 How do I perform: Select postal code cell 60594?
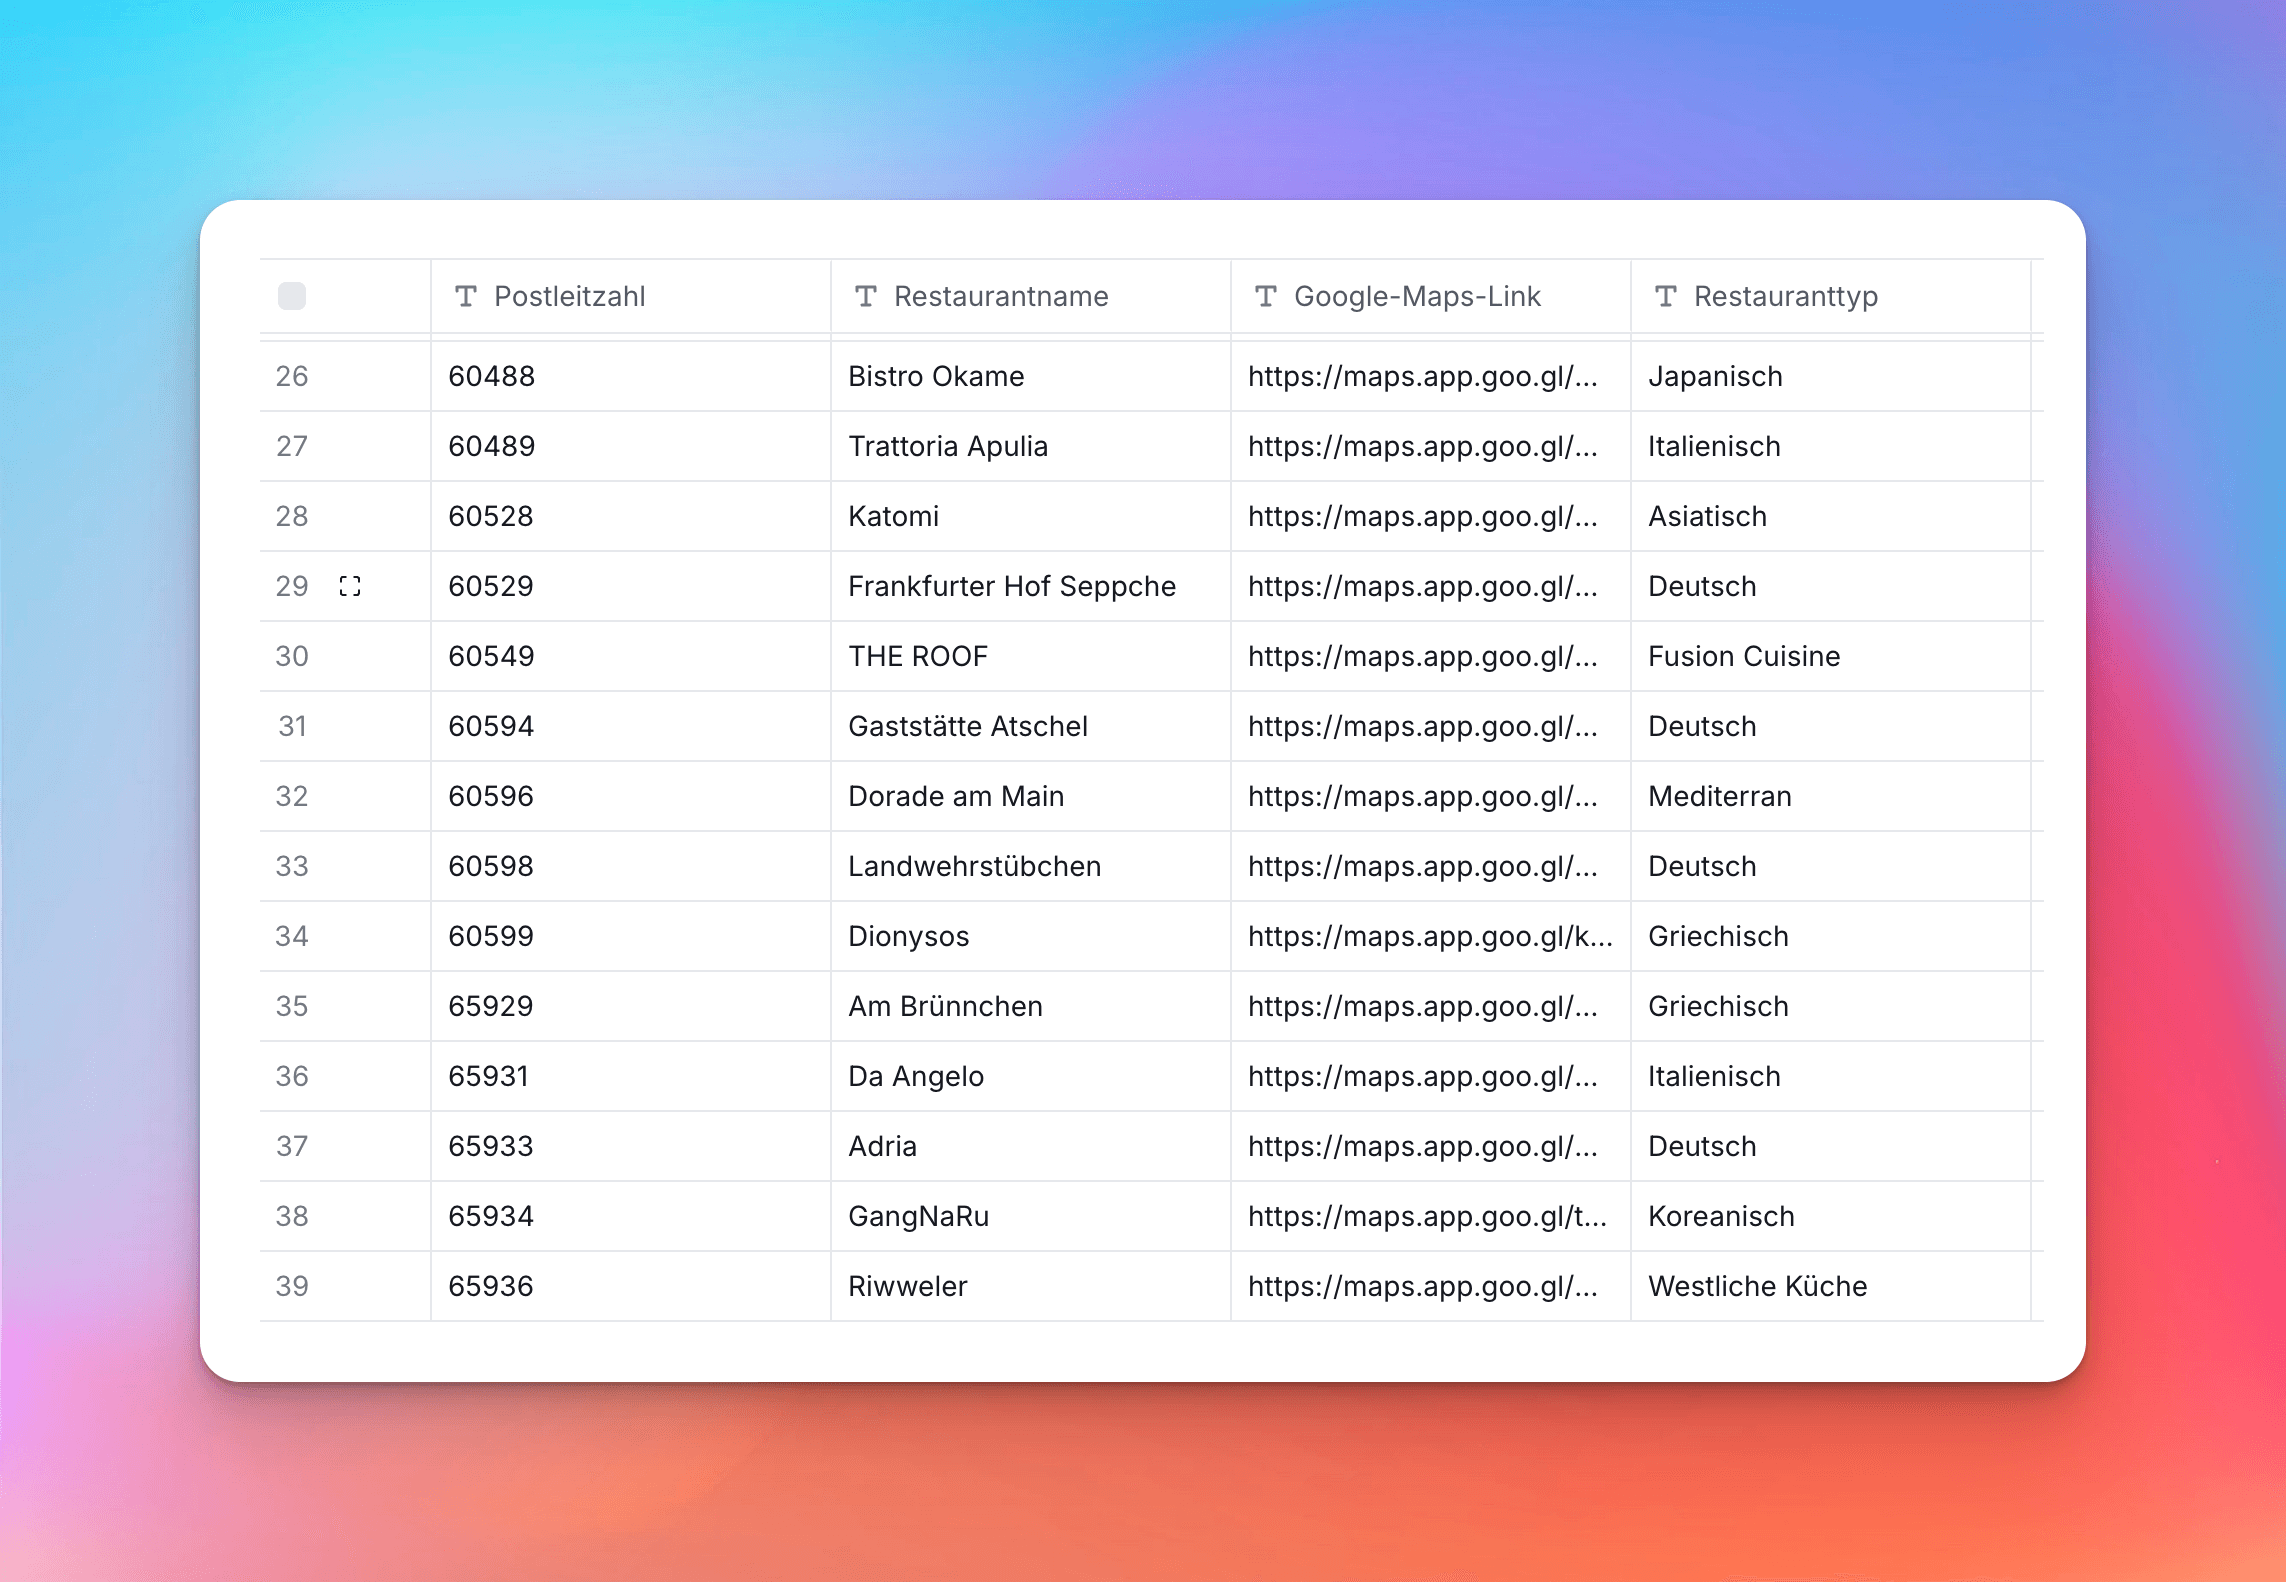click(631, 726)
